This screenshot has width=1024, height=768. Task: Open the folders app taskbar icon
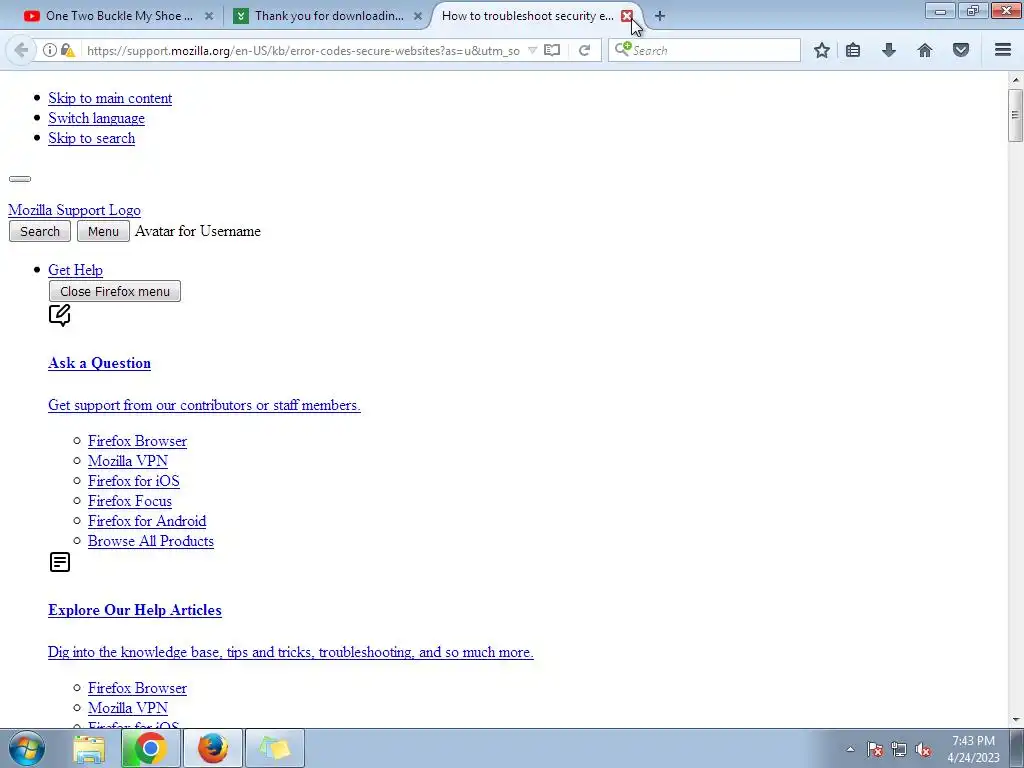(274, 748)
